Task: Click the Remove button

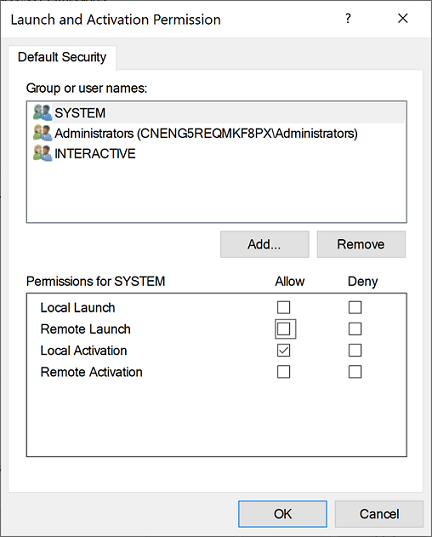Action: click(x=361, y=244)
